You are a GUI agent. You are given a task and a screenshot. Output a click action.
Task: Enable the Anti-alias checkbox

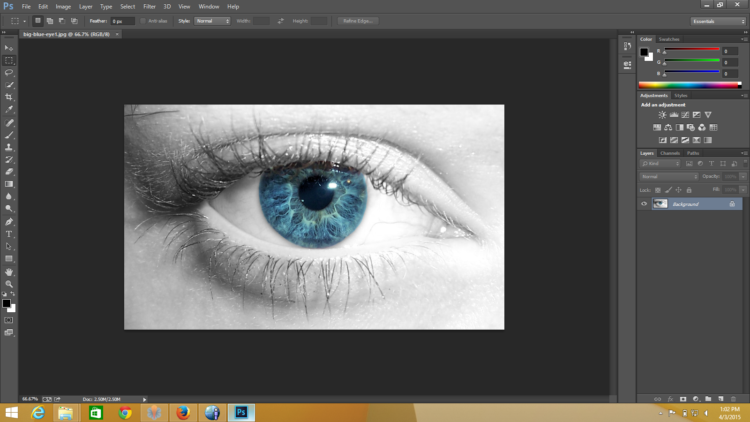pos(143,21)
